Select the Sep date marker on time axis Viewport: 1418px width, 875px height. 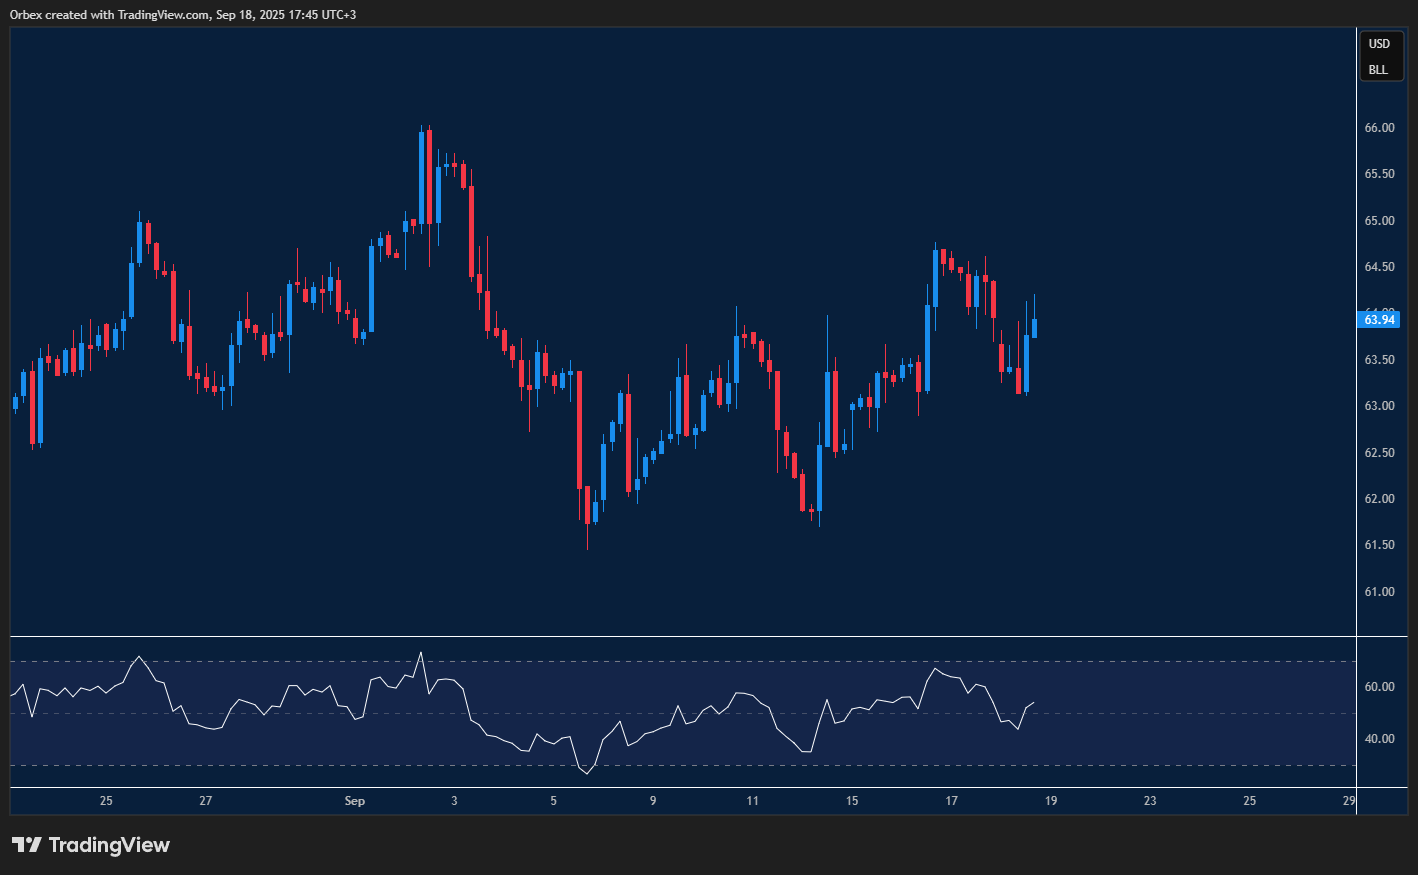coord(354,801)
